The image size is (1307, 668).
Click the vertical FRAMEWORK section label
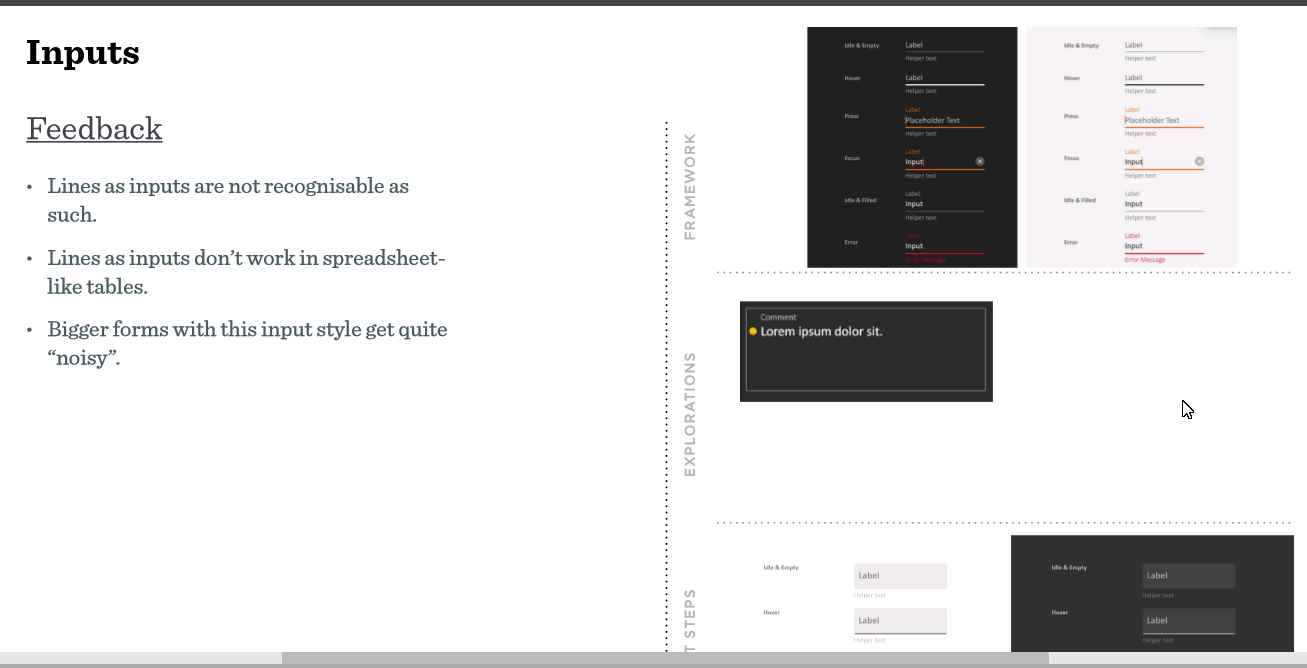pyautogui.click(x=690, y=186)
